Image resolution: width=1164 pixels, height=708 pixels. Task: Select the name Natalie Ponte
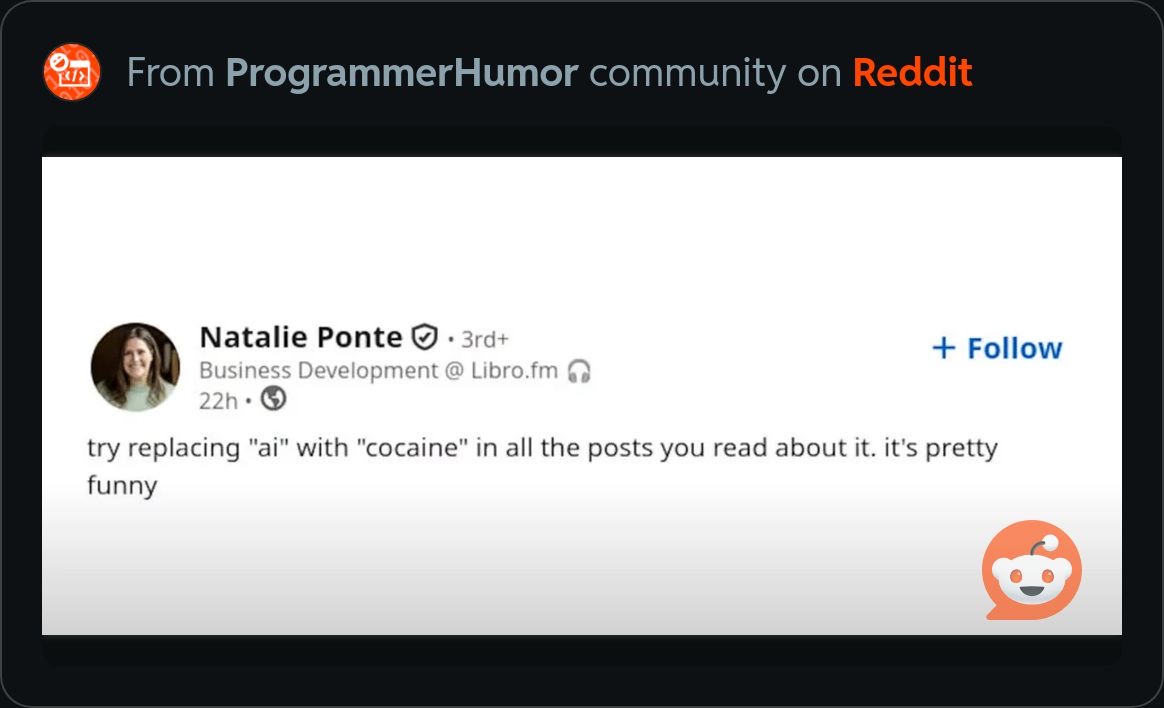(300, 337)
